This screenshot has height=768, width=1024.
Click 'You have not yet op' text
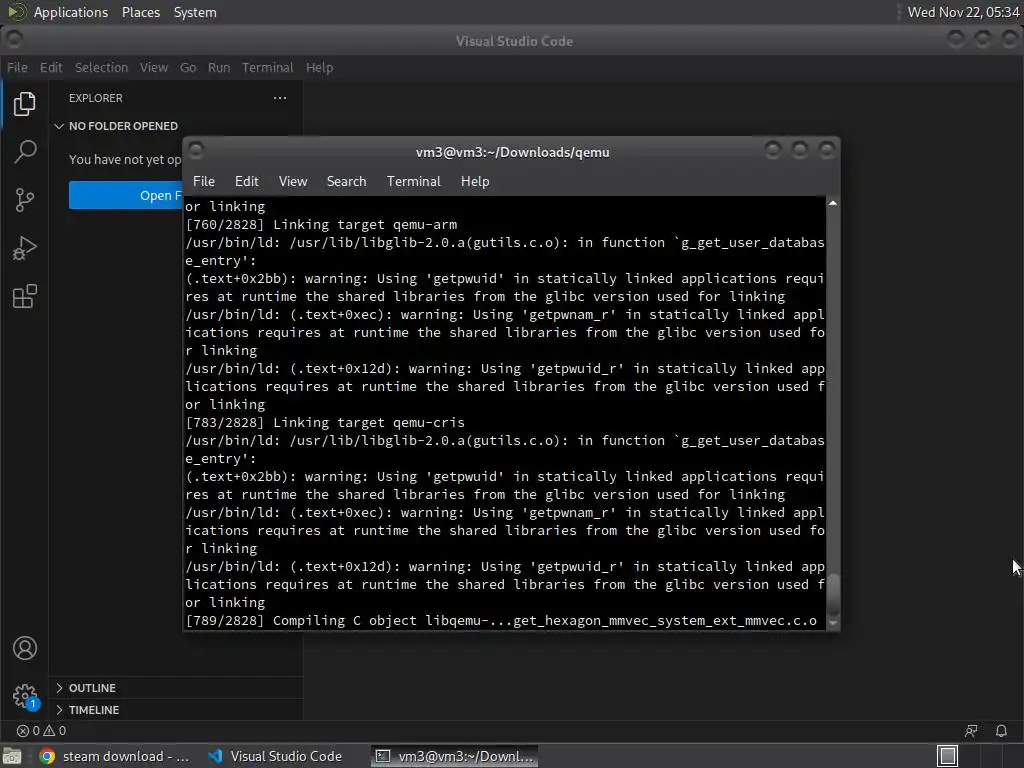(125, 159)
